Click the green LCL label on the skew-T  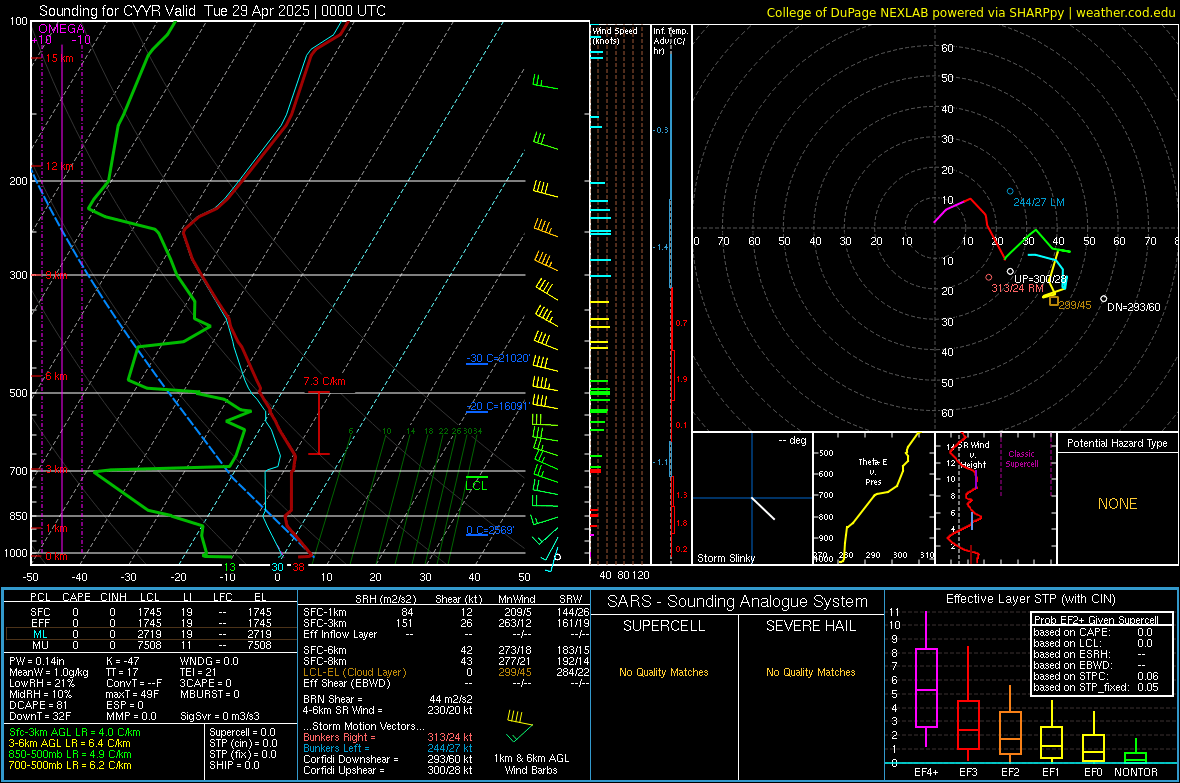tap(476, 486)
